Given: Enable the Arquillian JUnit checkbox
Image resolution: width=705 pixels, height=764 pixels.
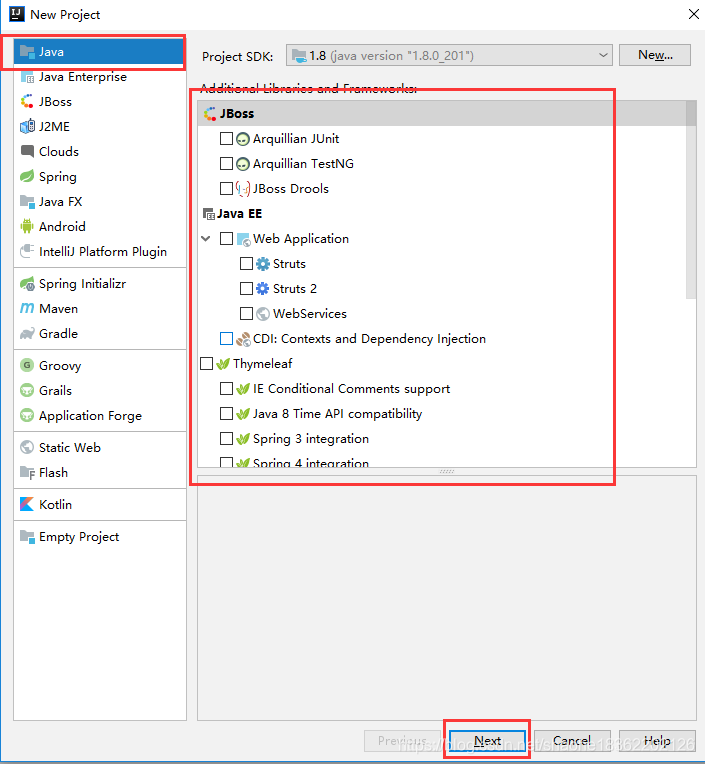Looking at the screenshot, I should (226, 139).
